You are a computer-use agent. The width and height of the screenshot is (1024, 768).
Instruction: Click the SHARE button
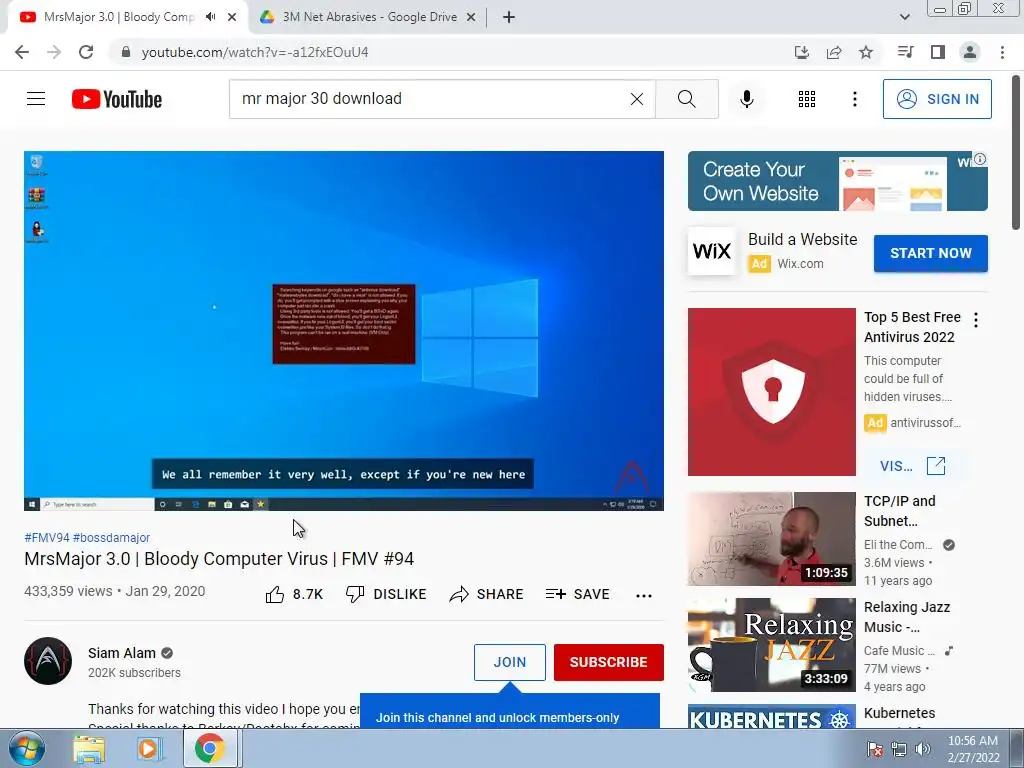487,594
